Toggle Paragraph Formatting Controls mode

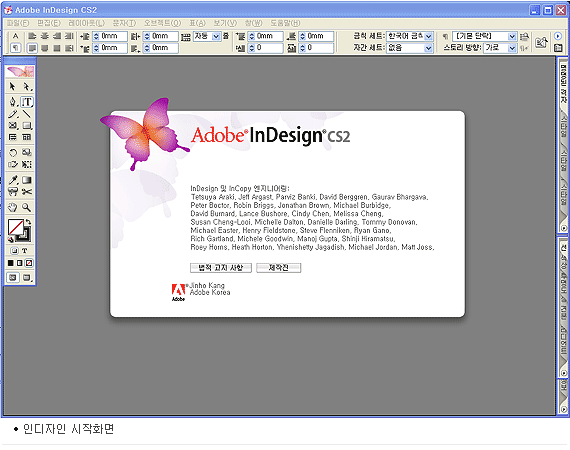15,48
